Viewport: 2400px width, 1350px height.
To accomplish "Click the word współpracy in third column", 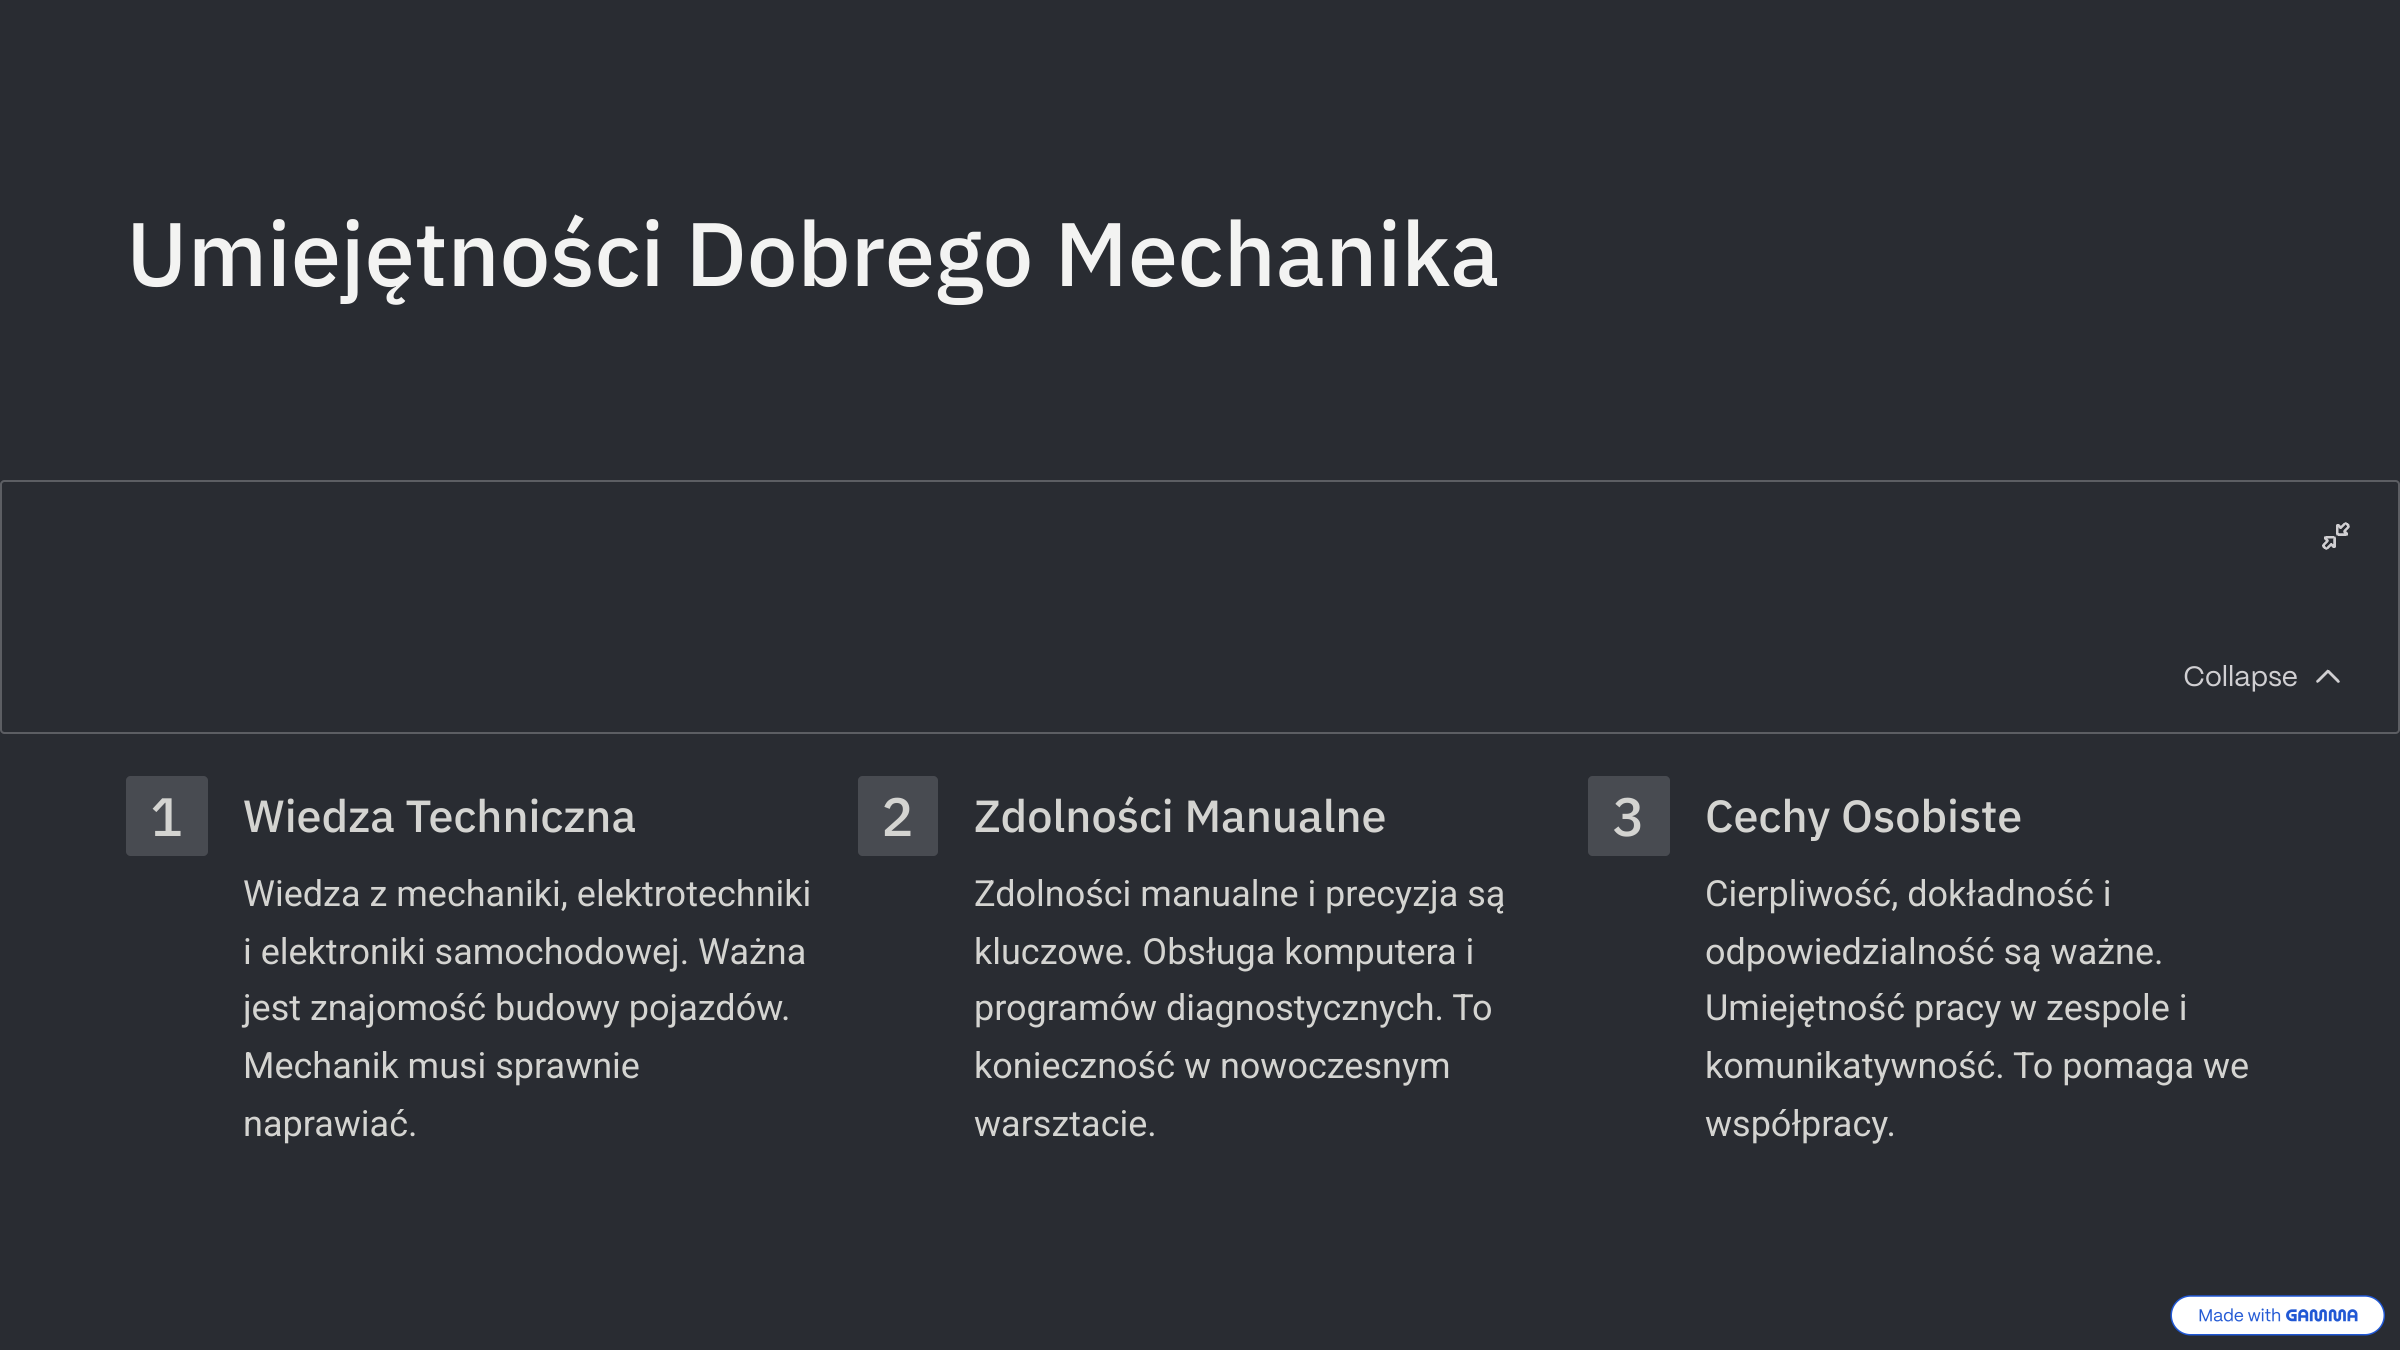I will tap(1799, 1124).
